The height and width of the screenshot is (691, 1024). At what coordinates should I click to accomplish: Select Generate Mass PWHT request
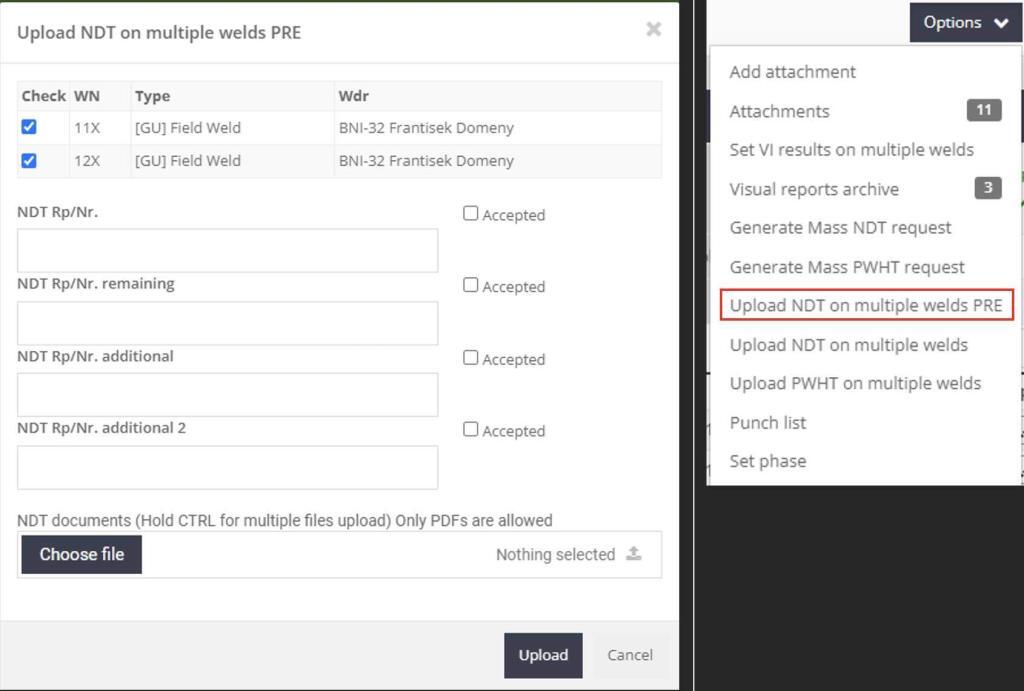(x=846, y=266)
